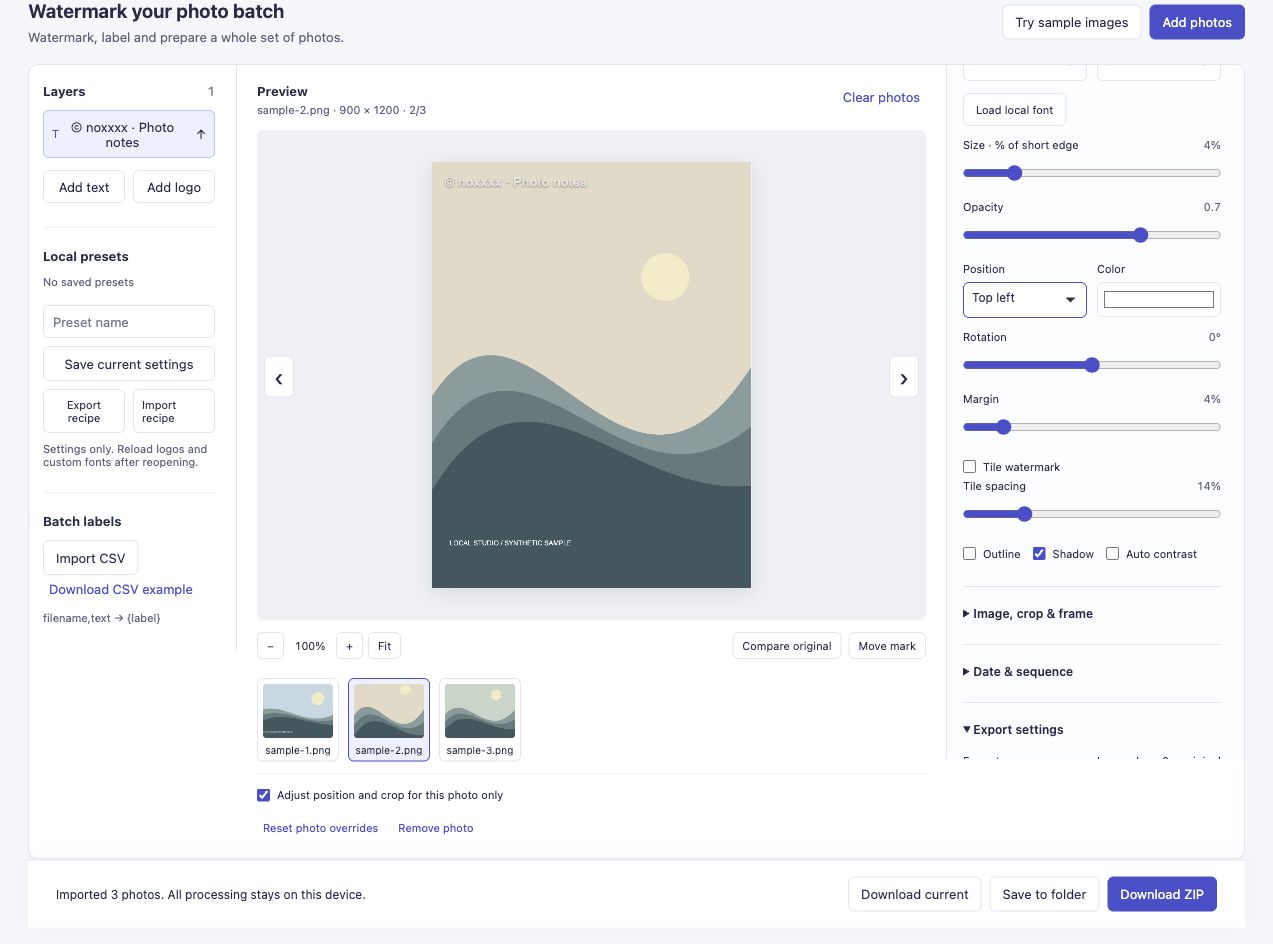Click the Size percent of short edge slider

pos(1092,173)
